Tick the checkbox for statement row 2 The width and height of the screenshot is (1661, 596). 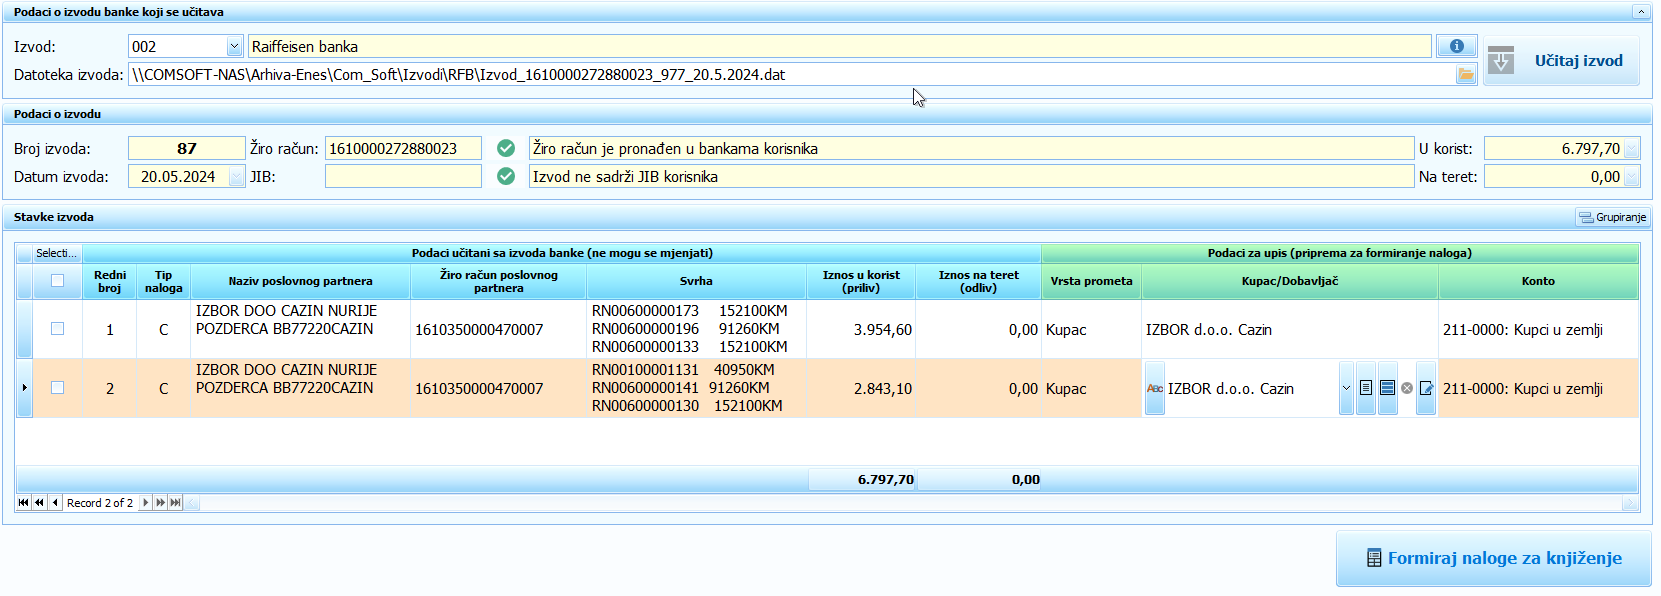pyautogui.click(x=57, y=388)
